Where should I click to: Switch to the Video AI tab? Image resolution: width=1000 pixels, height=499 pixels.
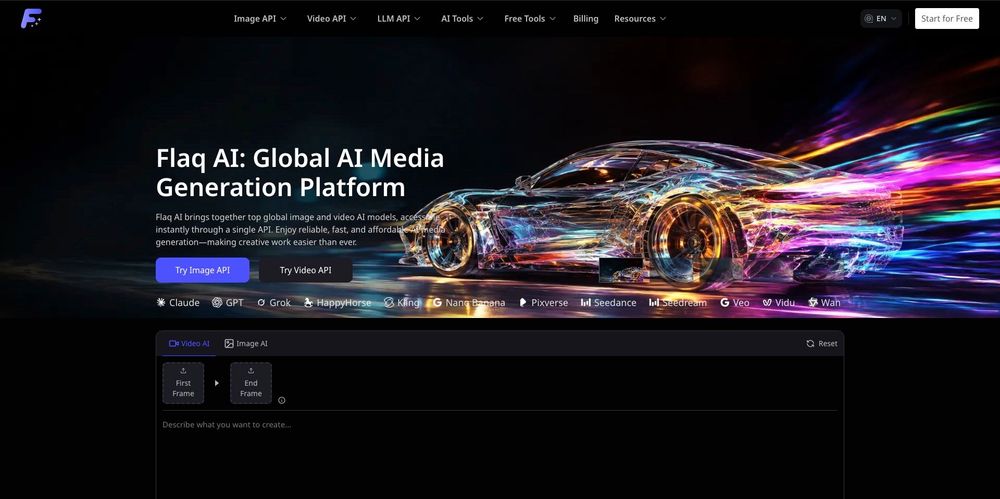click(x=189, y=343)
